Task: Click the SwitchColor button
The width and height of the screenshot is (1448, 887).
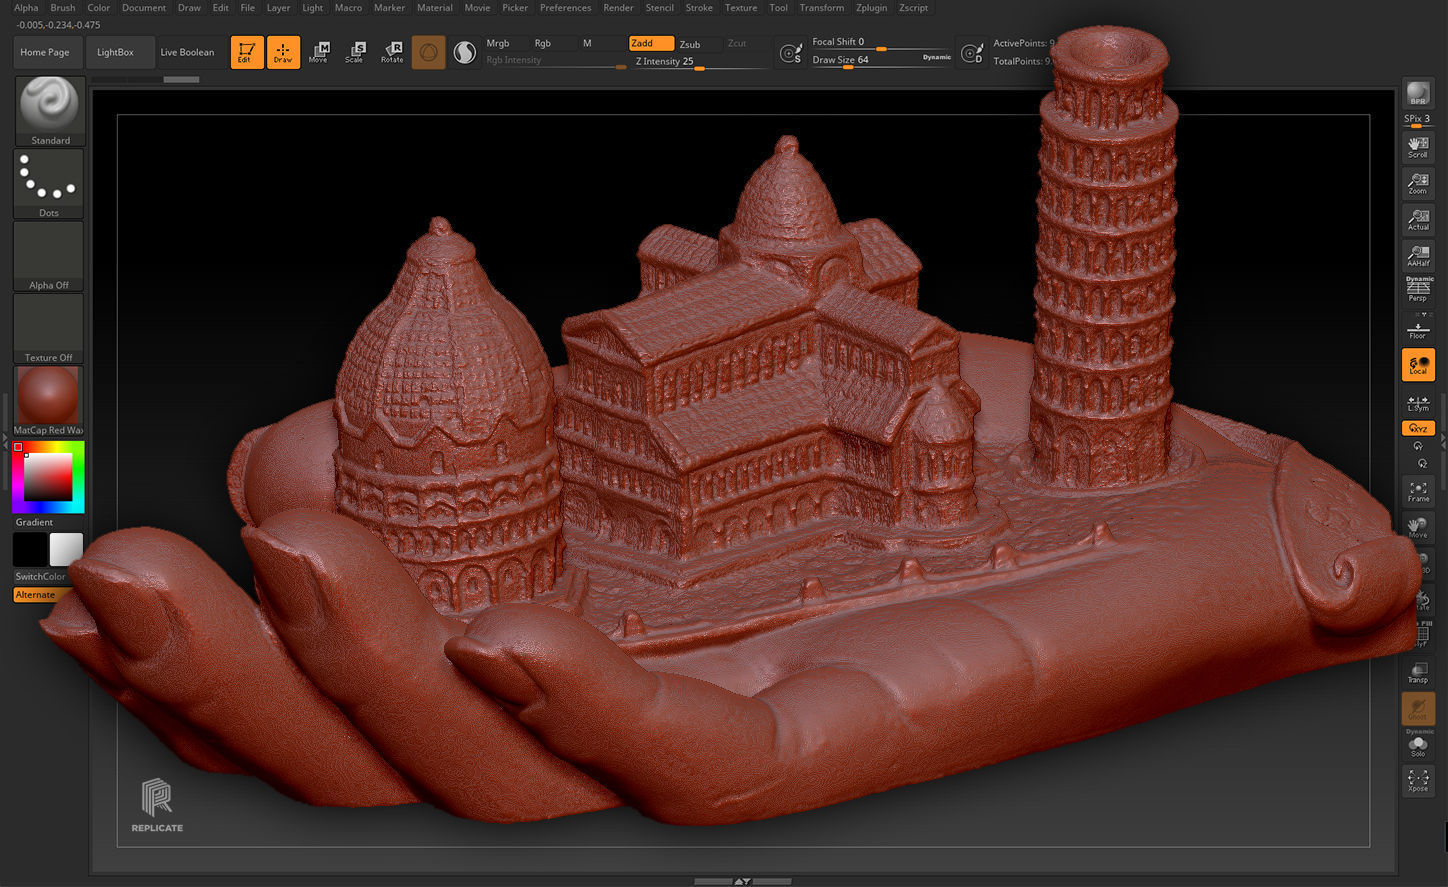Action: (40, 577)
